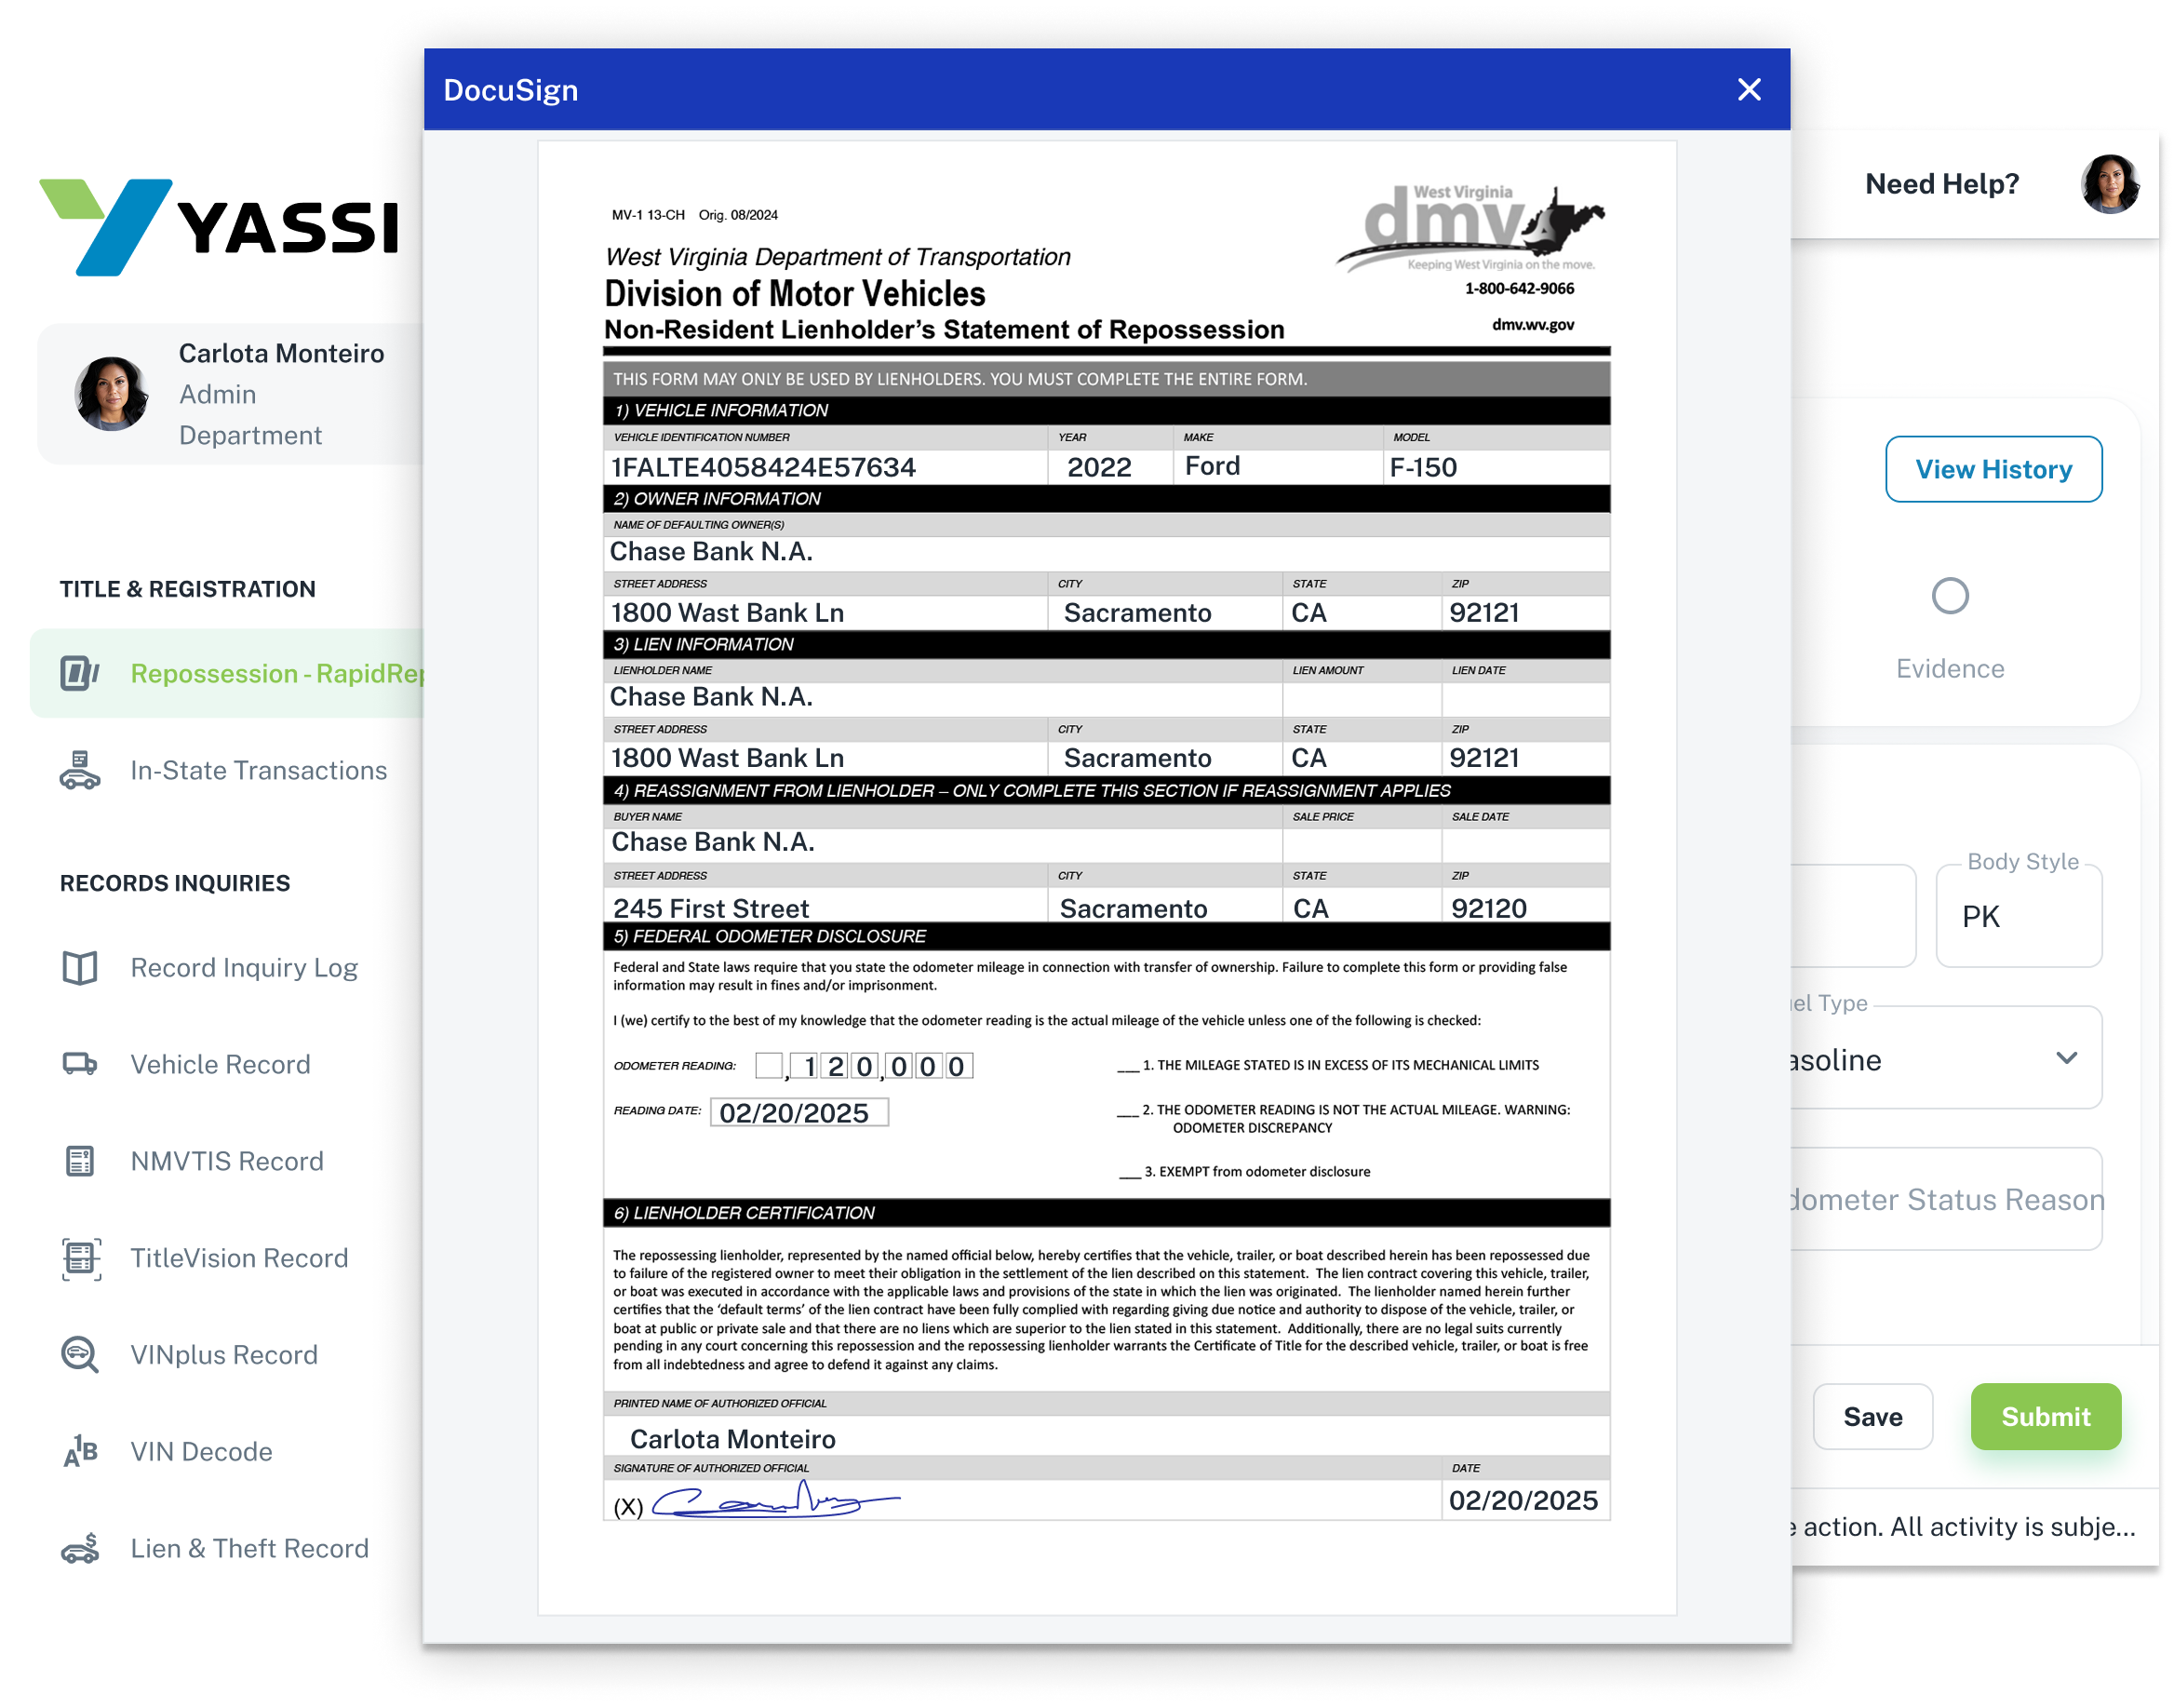
Task: Expand the Fuel Type Gasoline dropdown
Action: (2066, 1058)
